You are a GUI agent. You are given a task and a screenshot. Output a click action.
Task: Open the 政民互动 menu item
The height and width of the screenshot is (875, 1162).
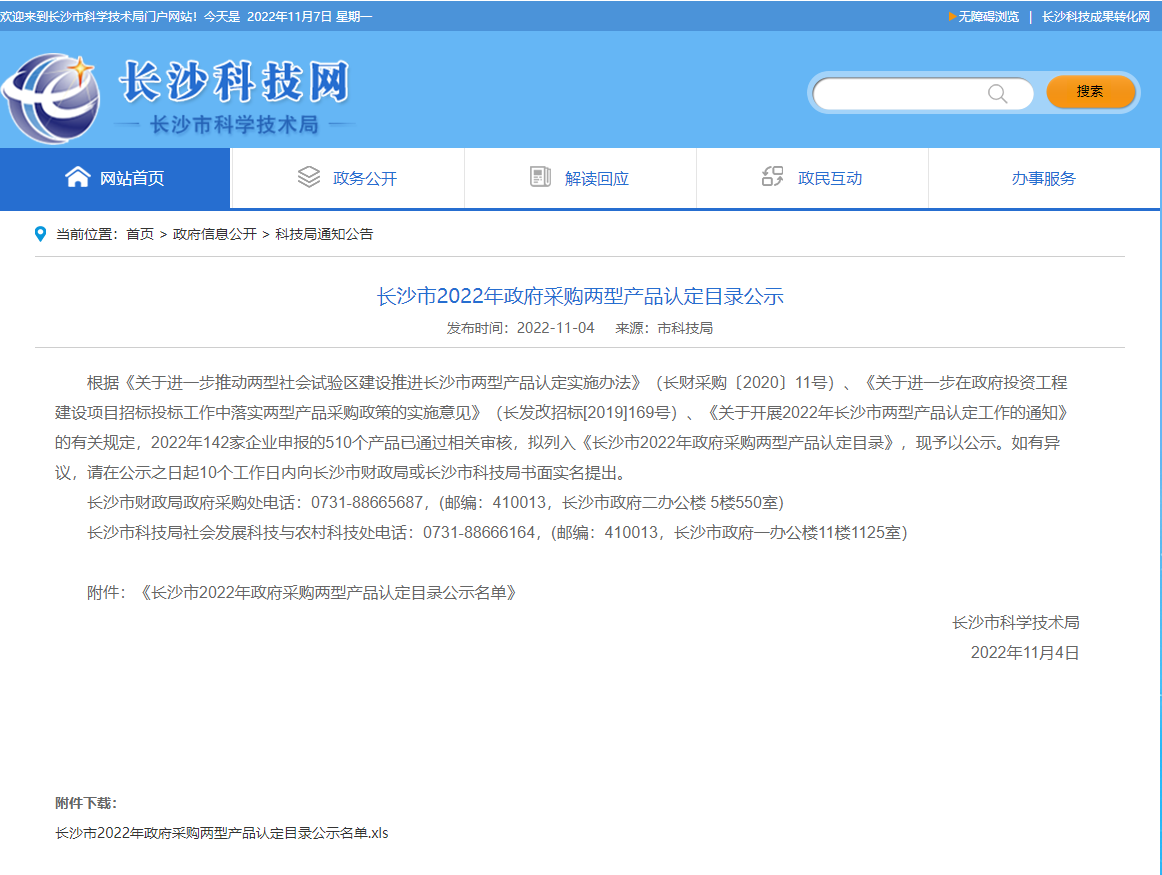tap(812, 178)
